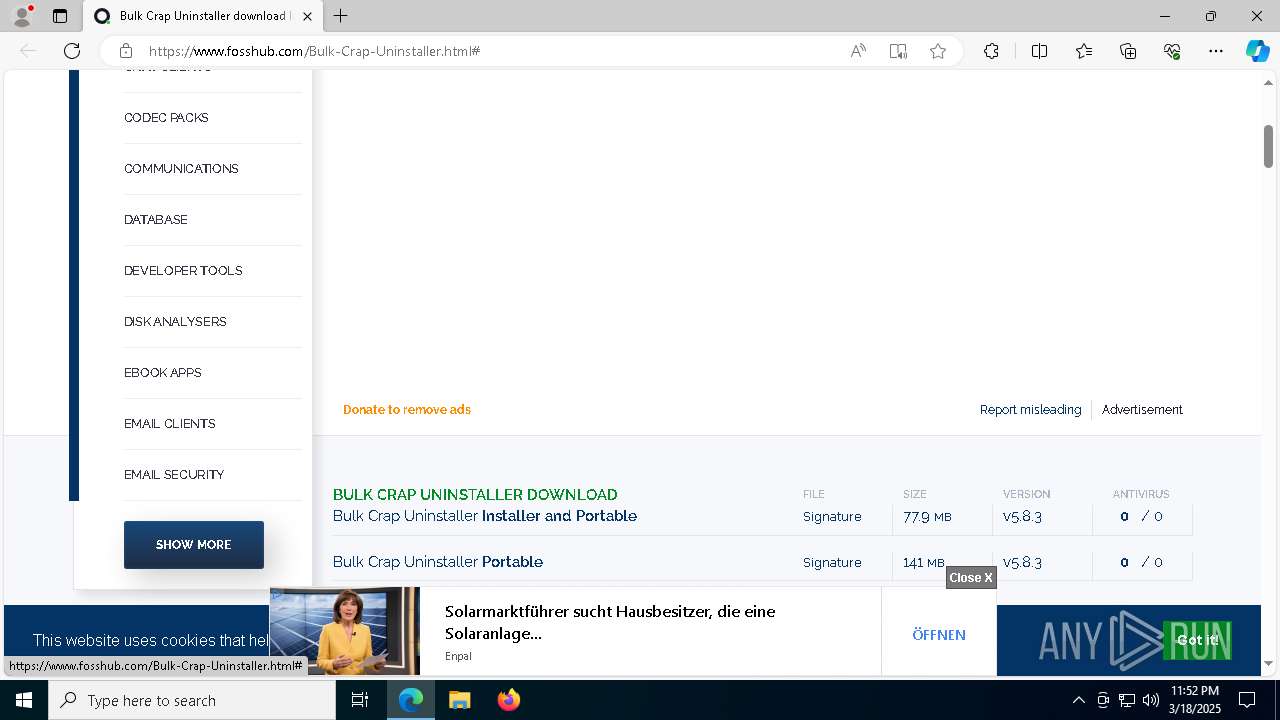Click 77.9 MB size value
Viewport: 1280px width, 720px height.
pyautogui.click(x=927, y=517)
